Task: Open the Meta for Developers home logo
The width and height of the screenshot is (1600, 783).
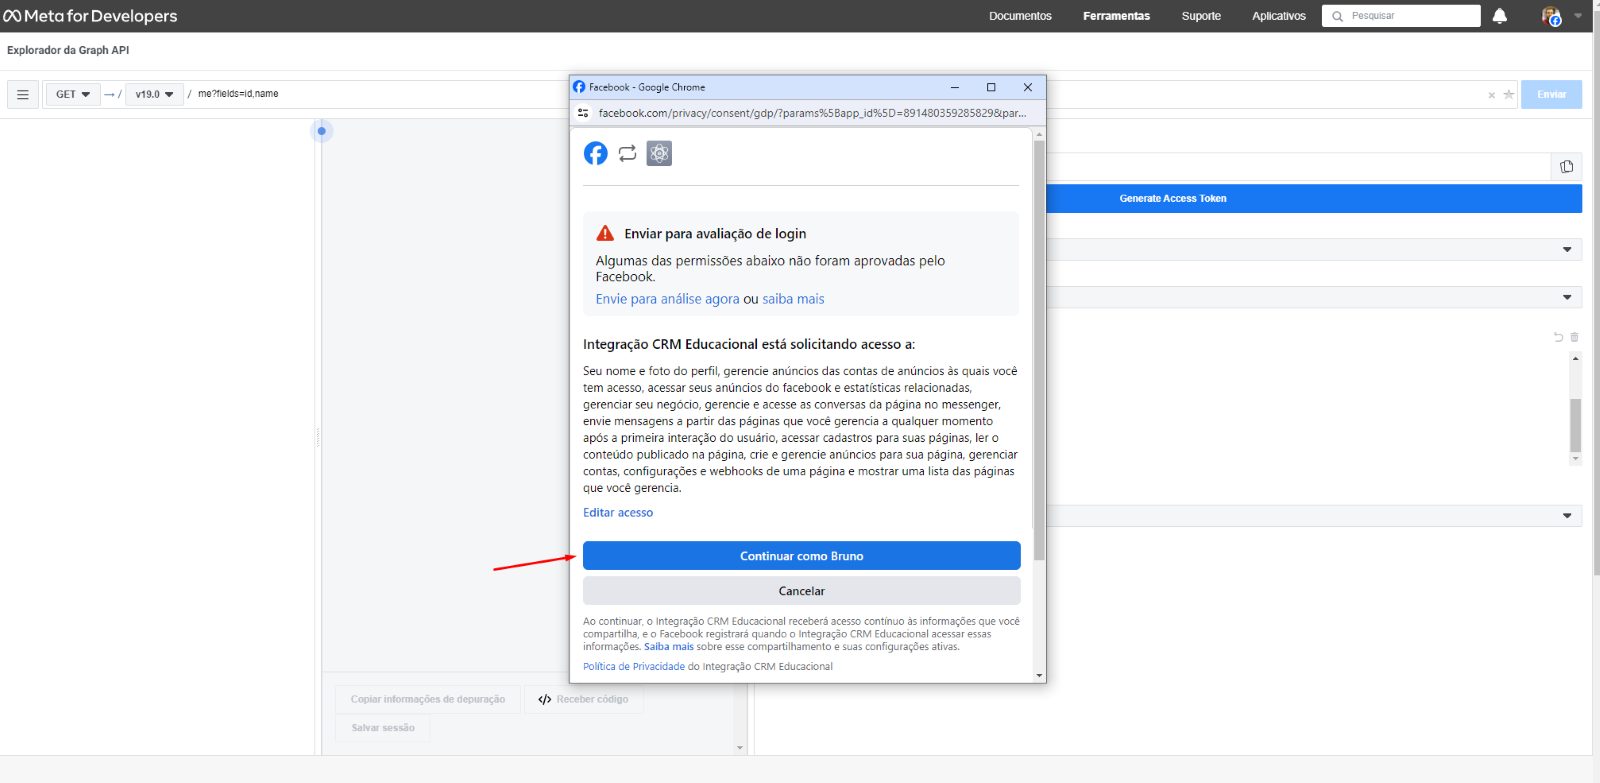Action: (x=90, y=16)
